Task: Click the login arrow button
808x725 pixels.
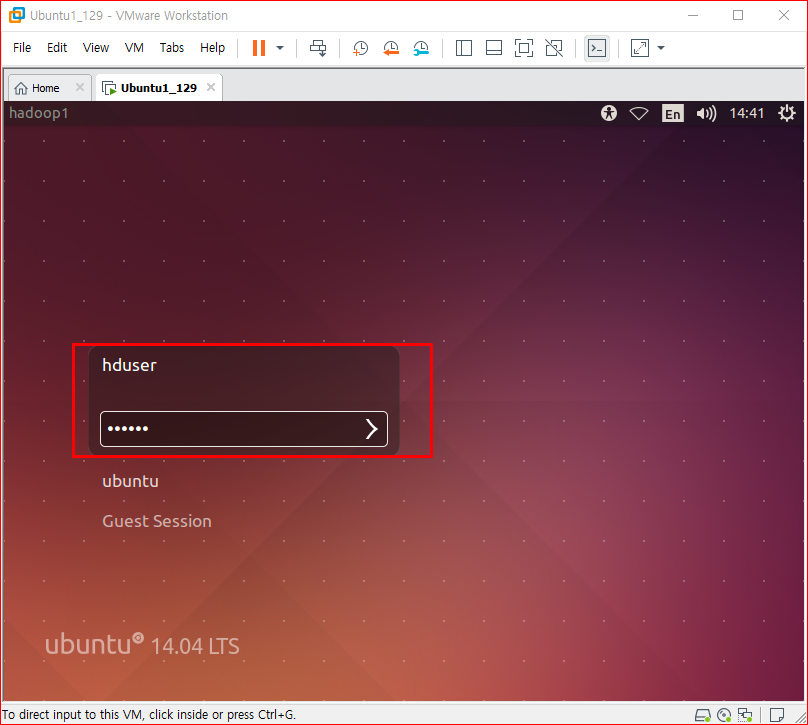Action: click(372, 429)
